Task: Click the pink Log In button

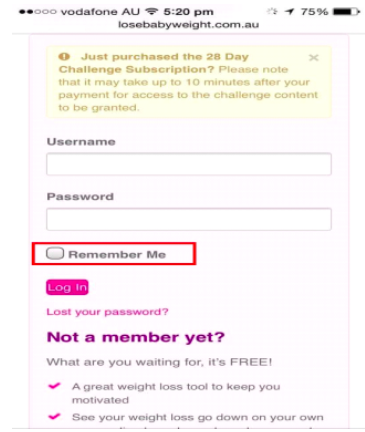Action: click(67, 287)
